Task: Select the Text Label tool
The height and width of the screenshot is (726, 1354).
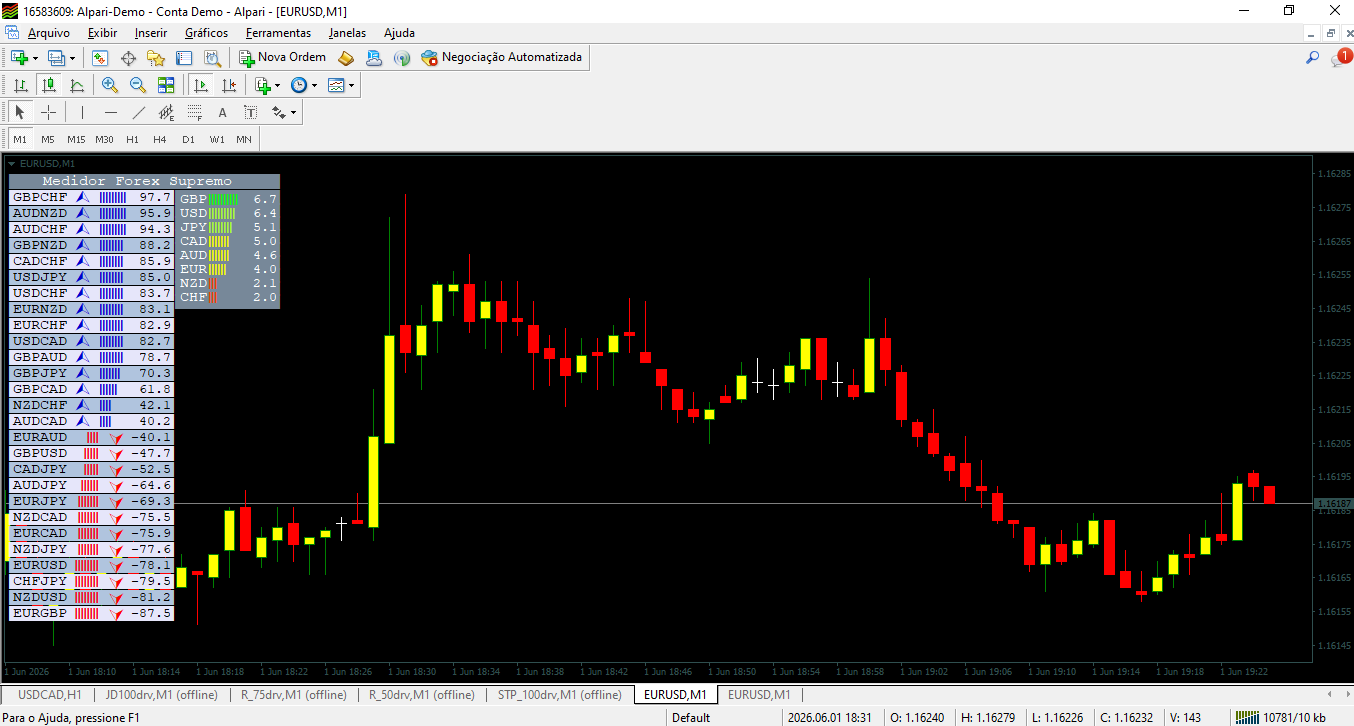Action: [250, 113]
